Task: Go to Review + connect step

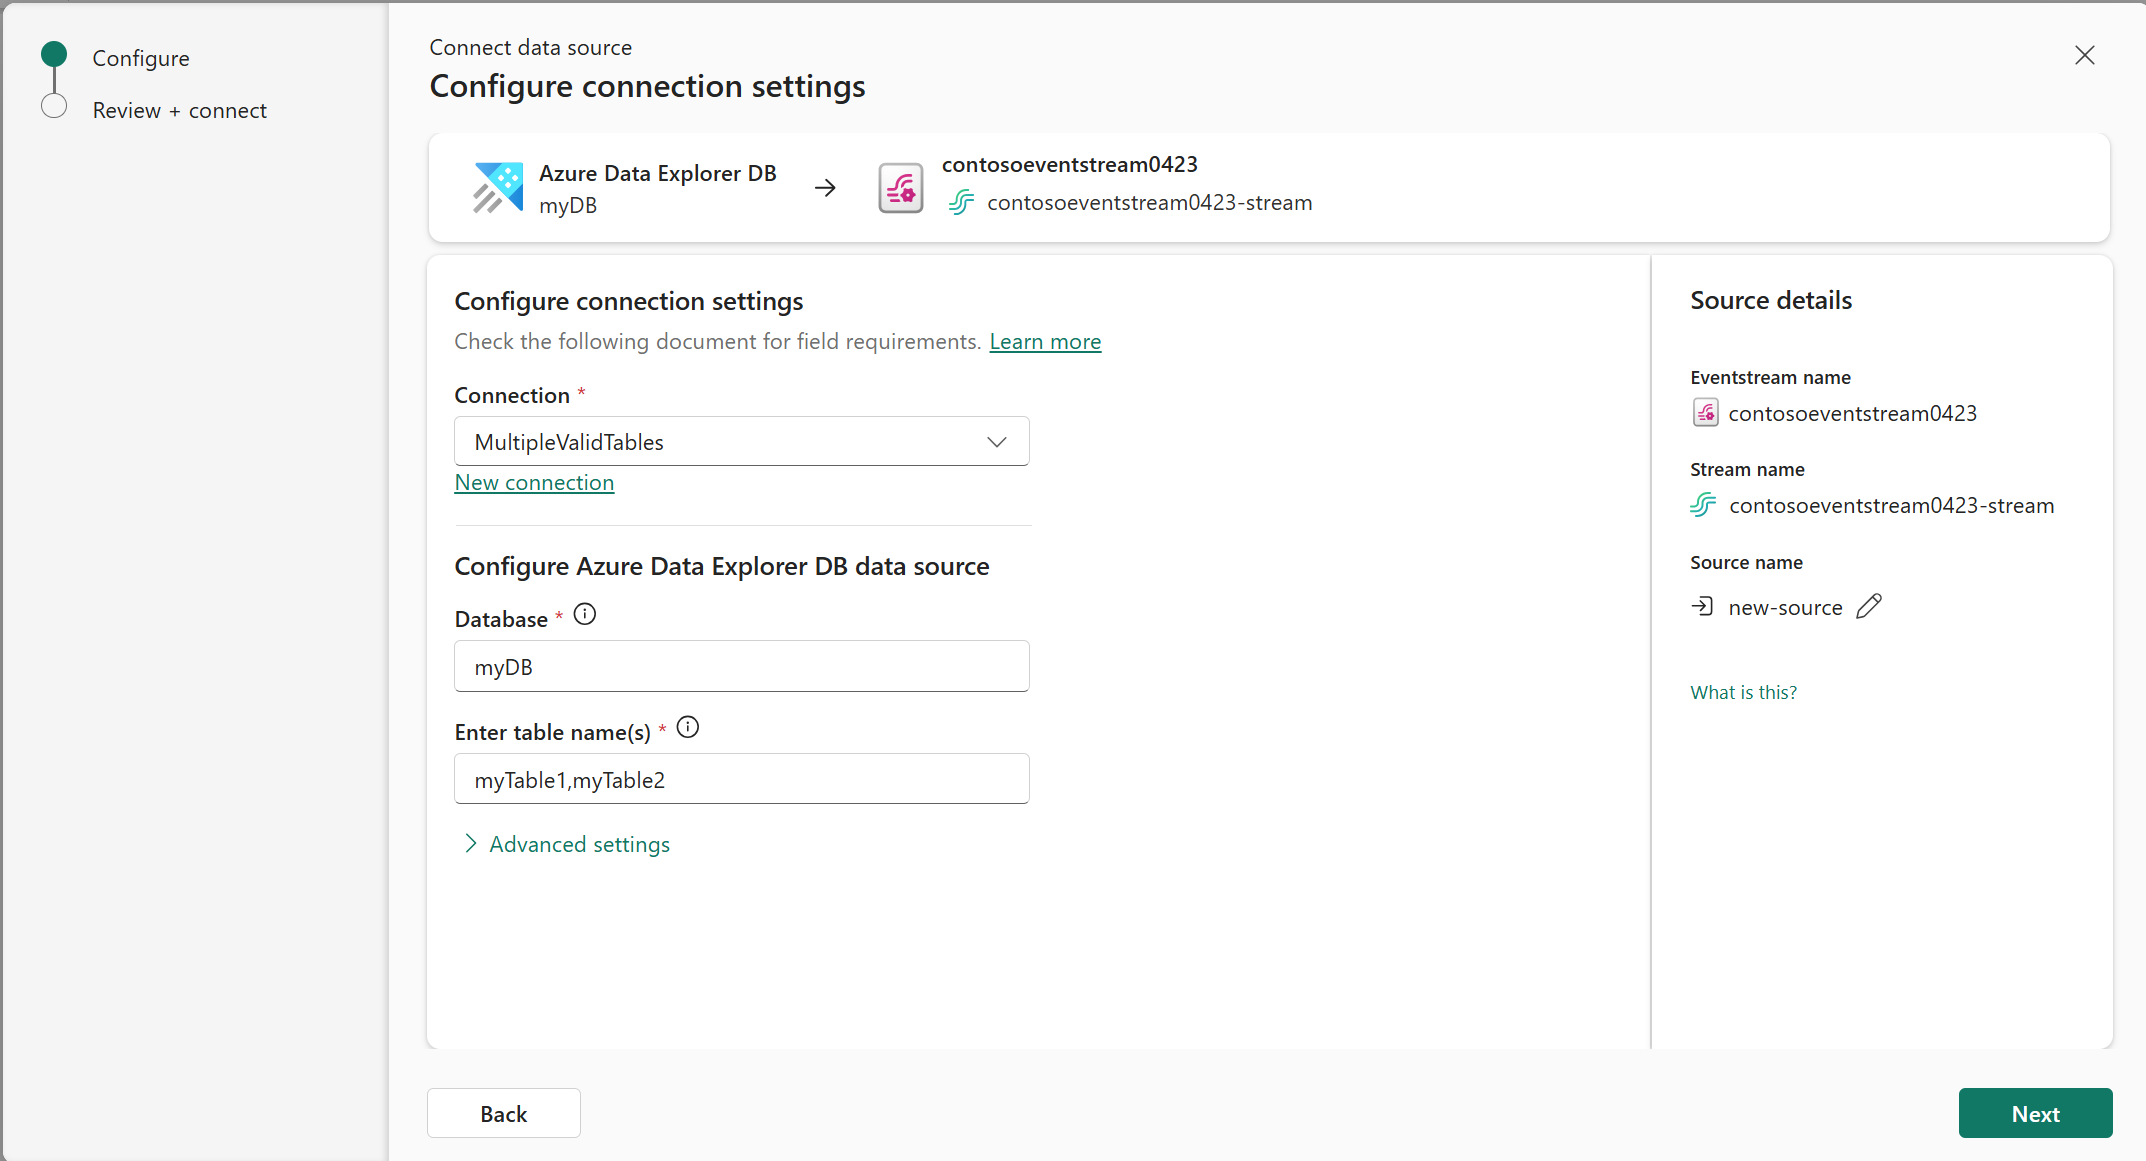Action: pos(179,111)
